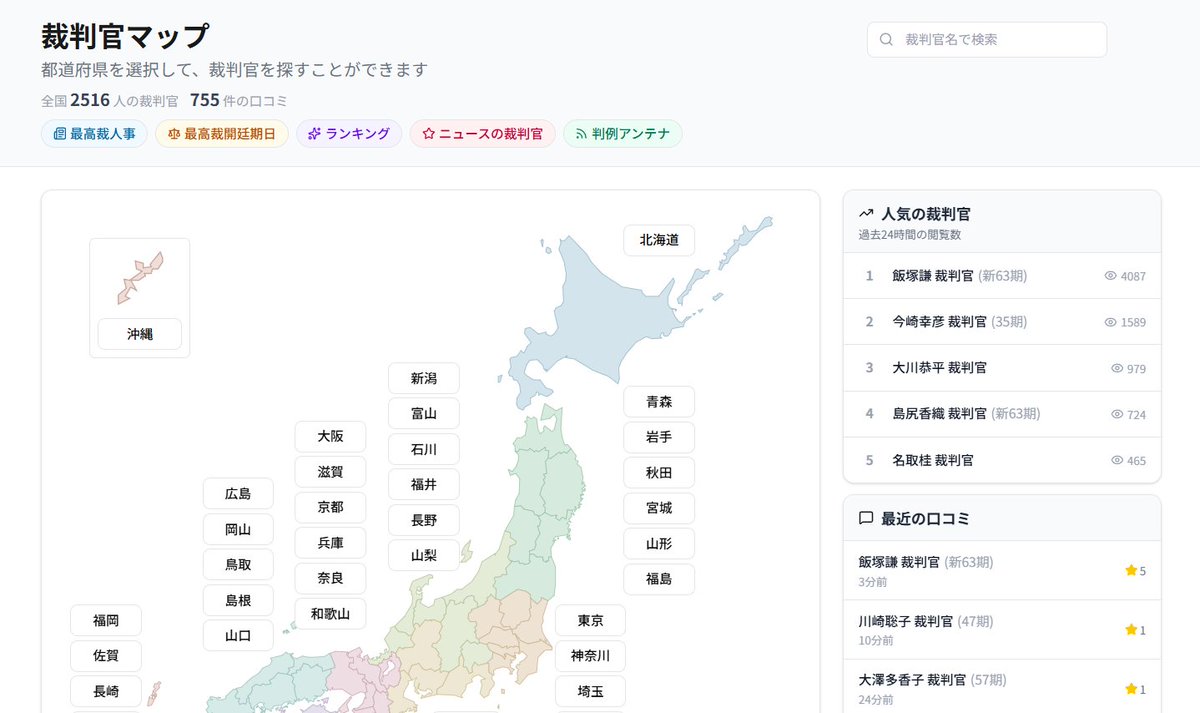This screenshot has height=713, width=1200.
Task: Select 埼玉 prefecture
Action: [x=590, y=691]
